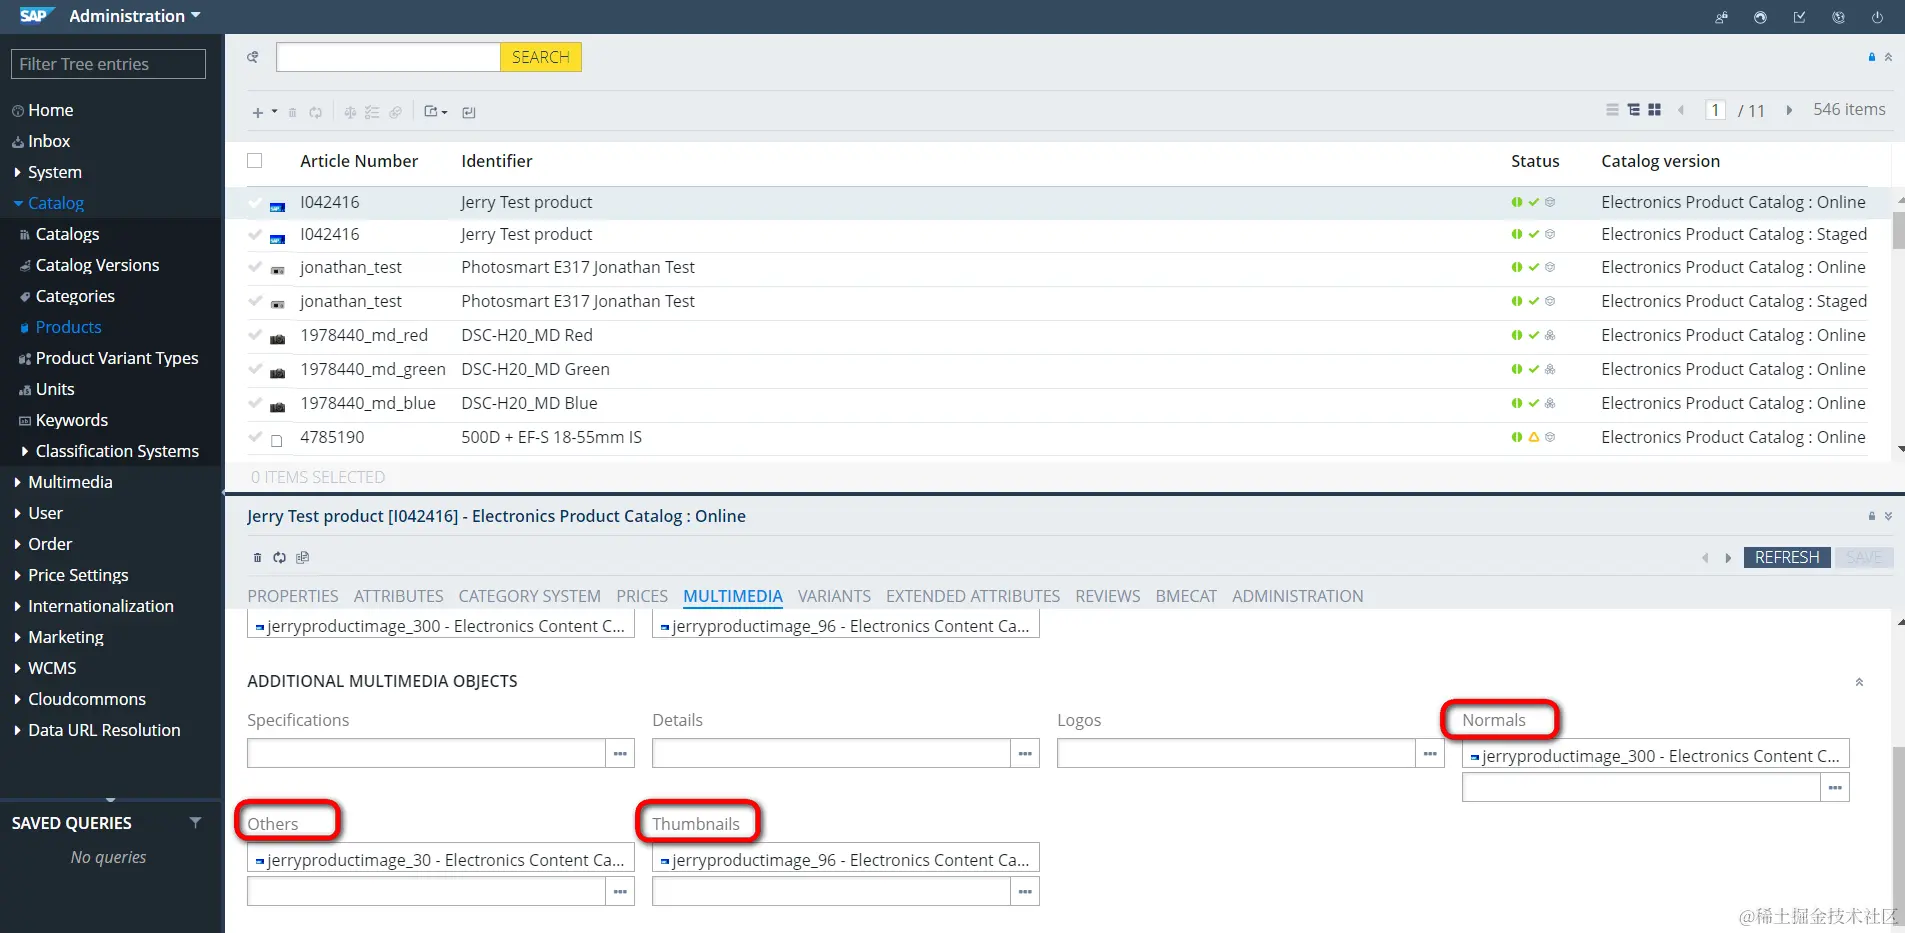Click the clone icon in editor toolbar
Screen dimensions: 1905x933
click(303, 558)
